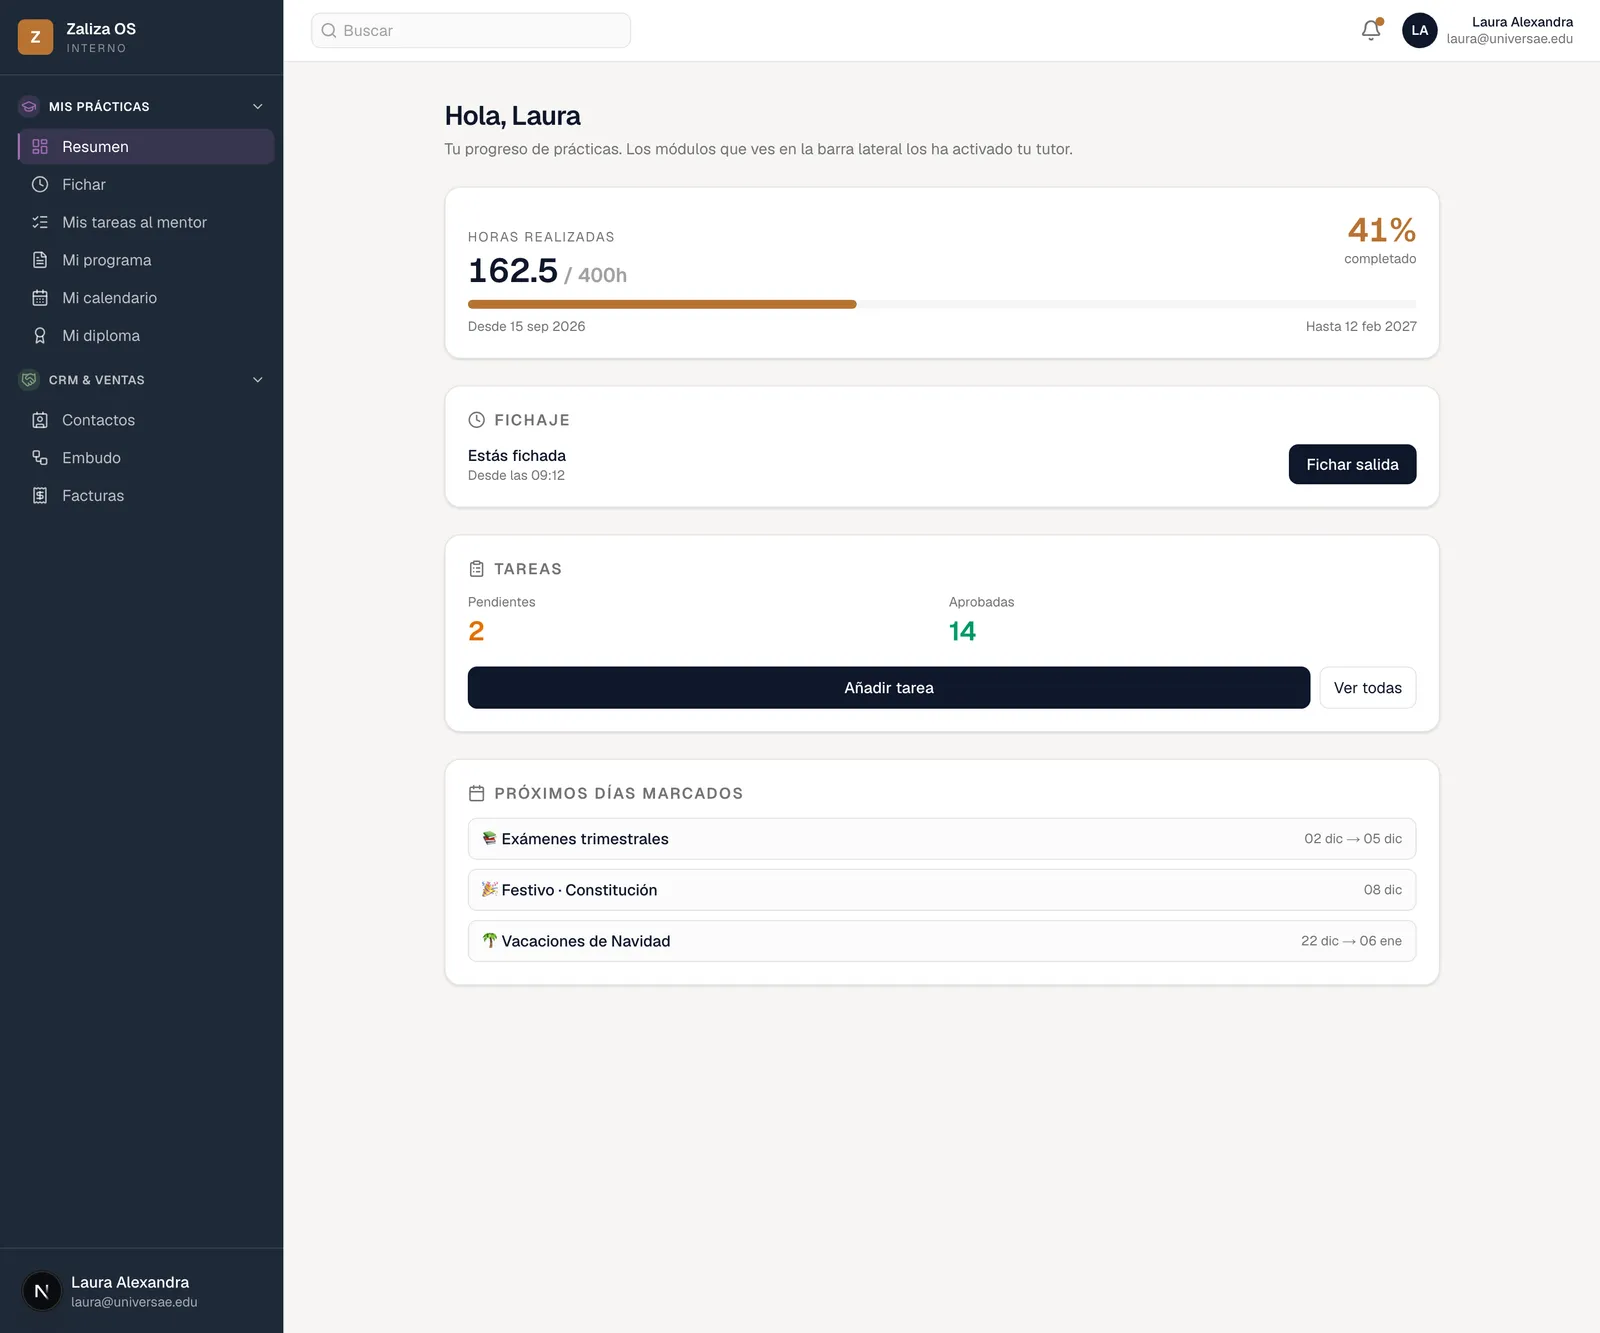Image resolution: width=1600 pixels, height=1333 pixels.
Task: Go to Mis tareas al mentor
Action: coord(146,222)
